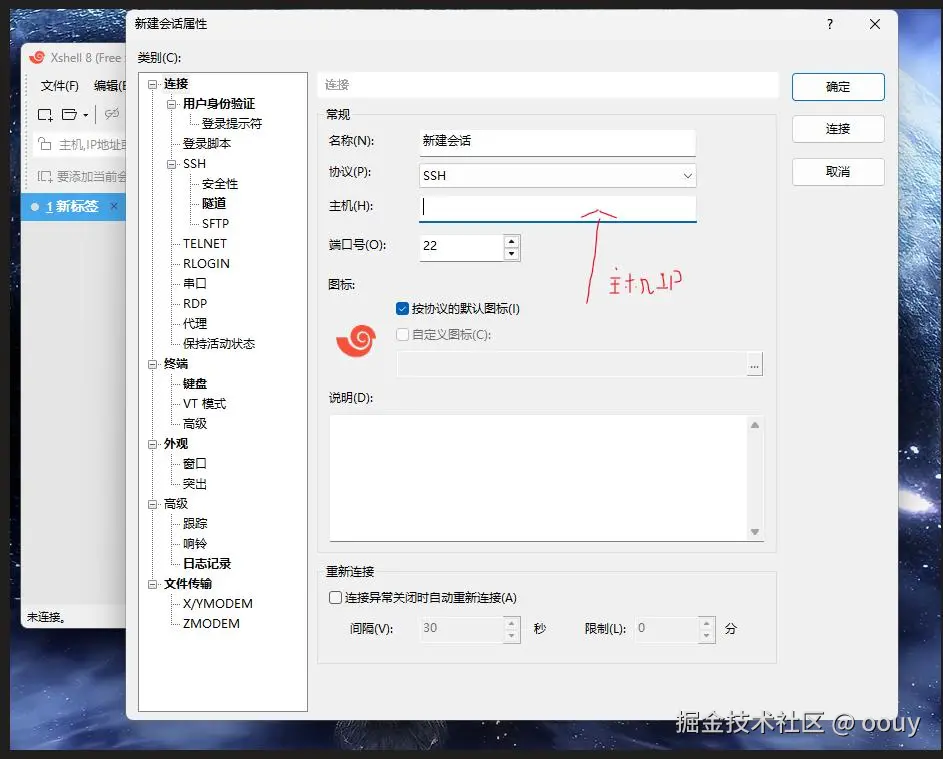943x759 pixels.
Task: Click the help question mark in dialog title
Action: point(830,24)
